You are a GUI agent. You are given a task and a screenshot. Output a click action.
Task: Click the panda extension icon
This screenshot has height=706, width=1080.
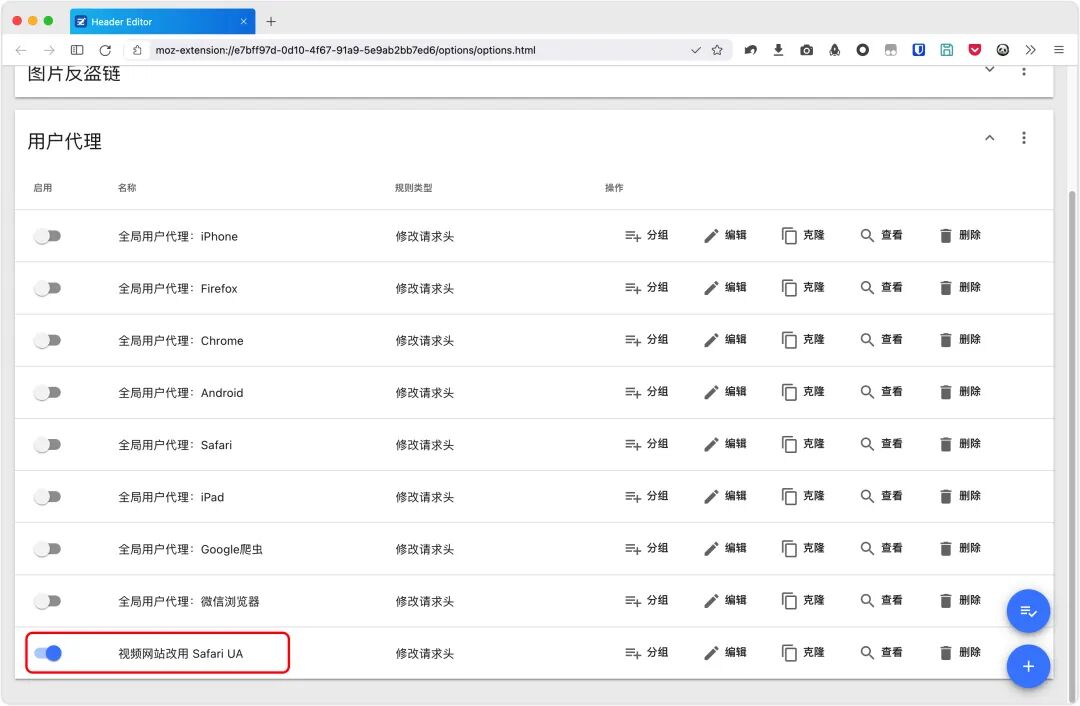point(1002,50)
